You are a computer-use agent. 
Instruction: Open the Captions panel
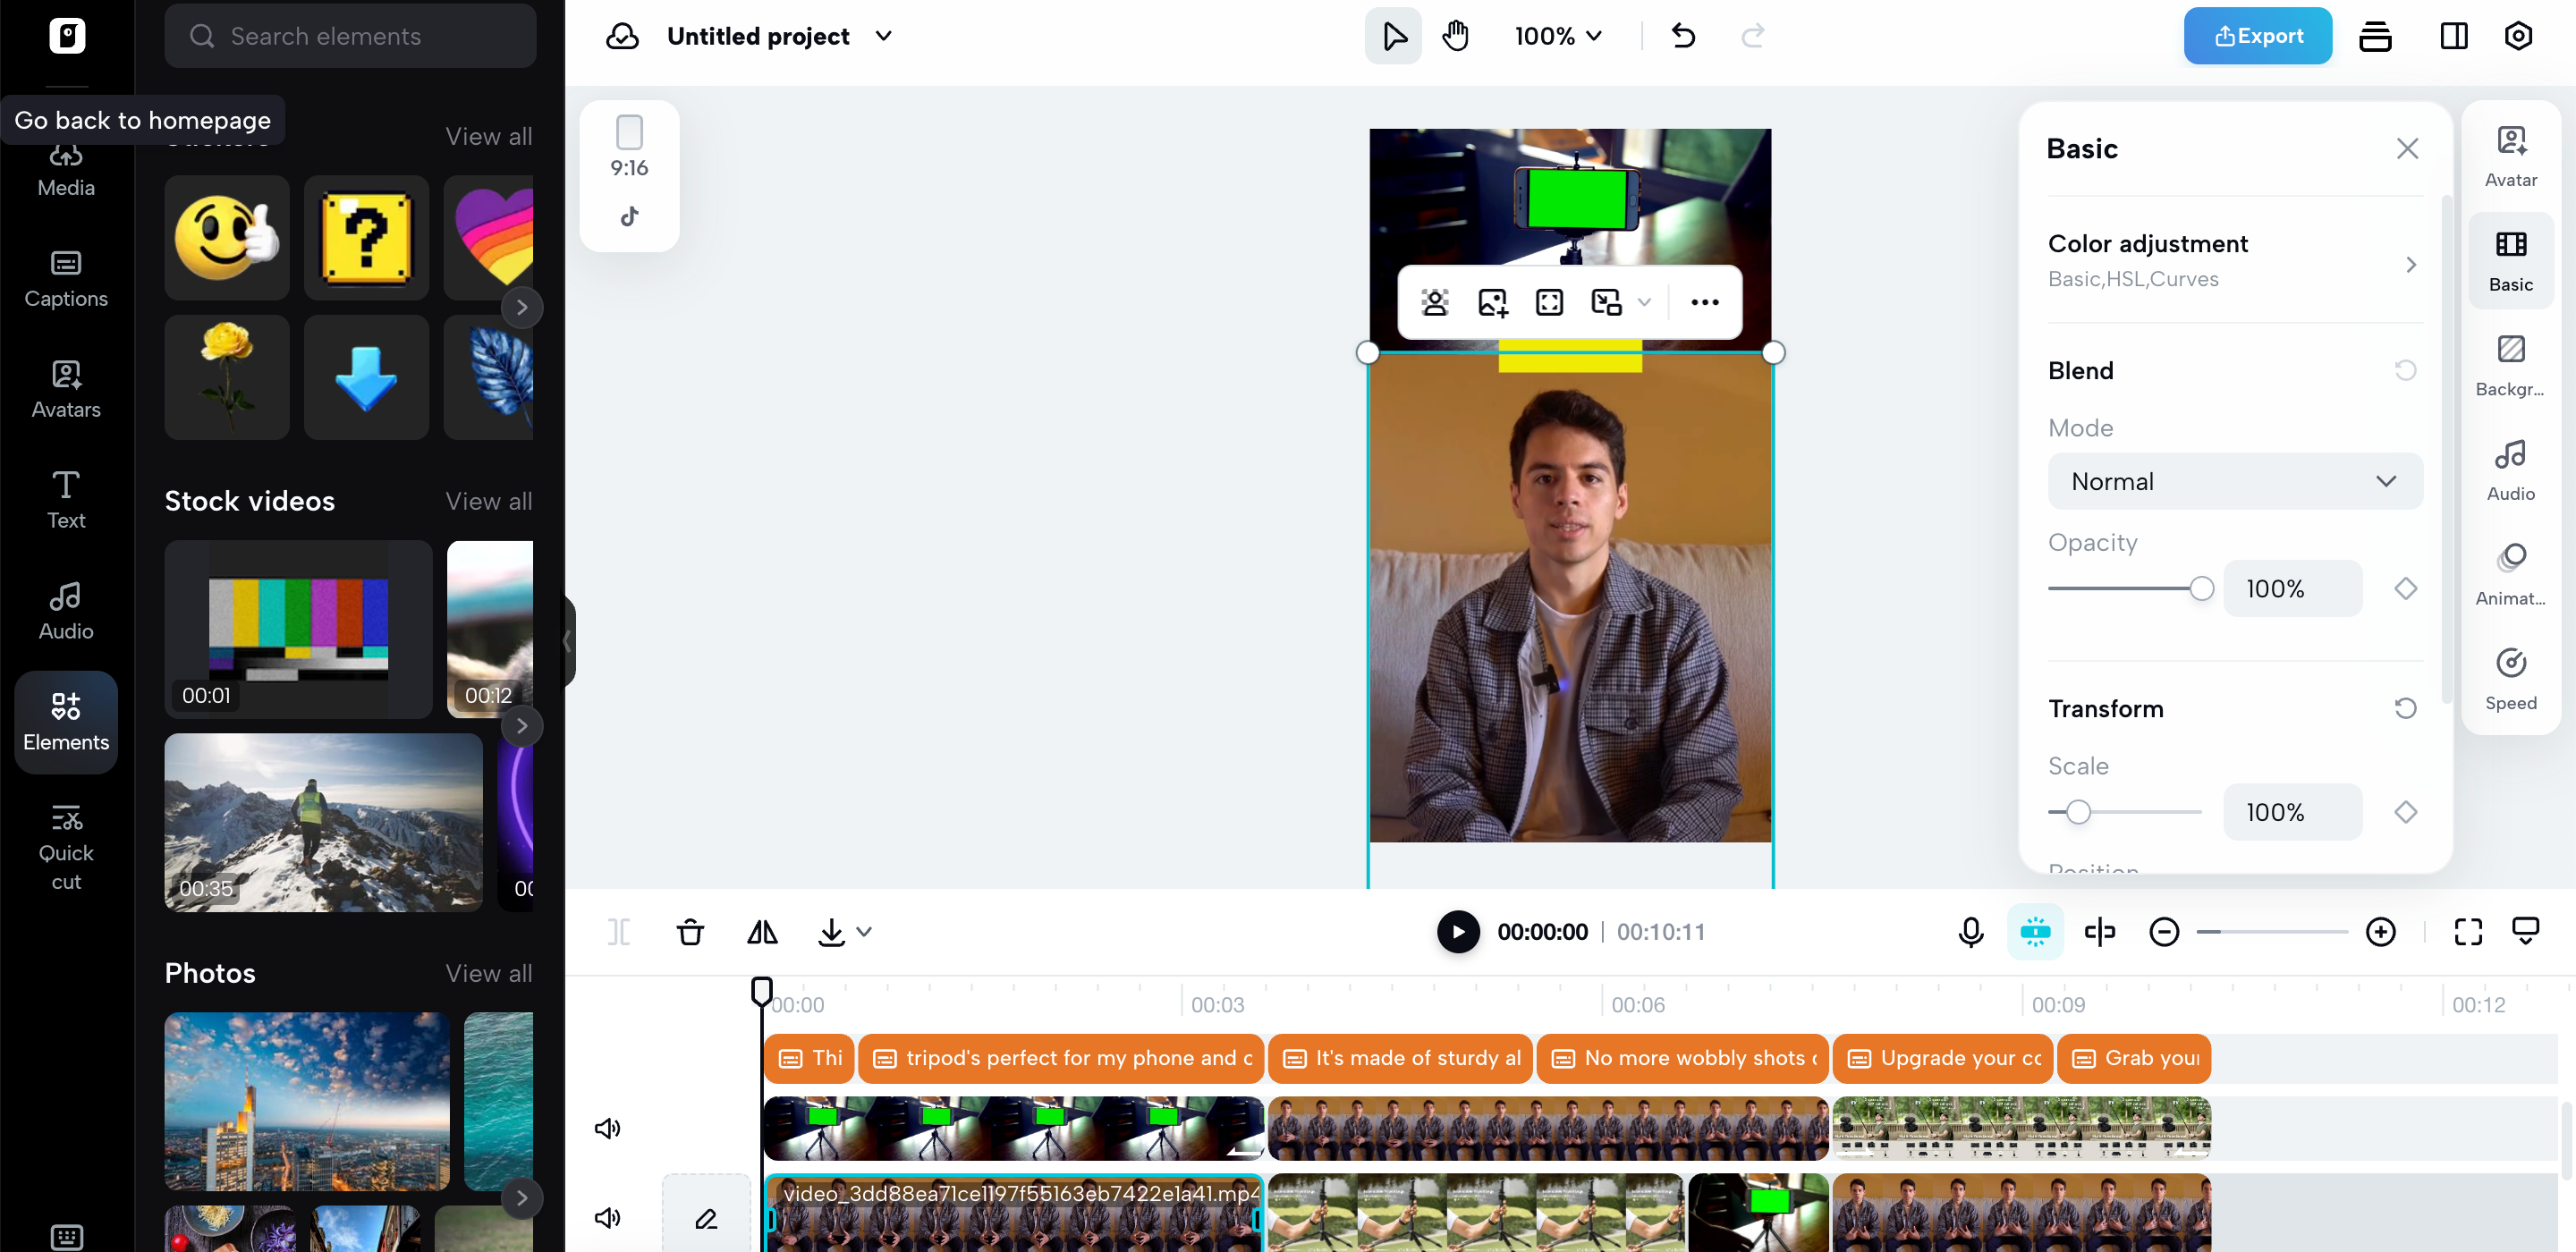tap(65, 280)
